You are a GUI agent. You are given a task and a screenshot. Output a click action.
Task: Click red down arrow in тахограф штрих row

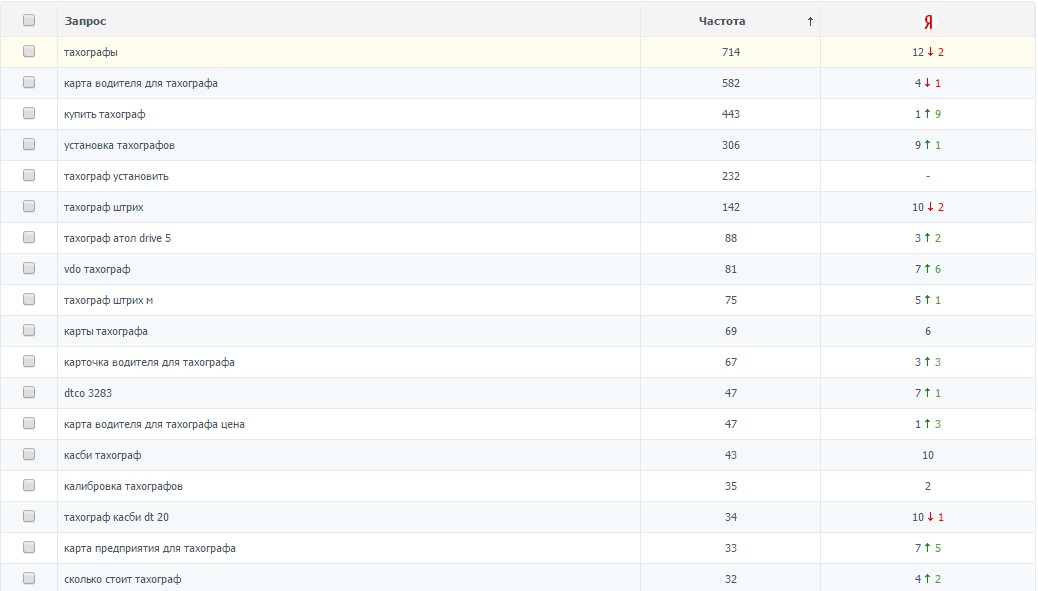click(930, 207)
